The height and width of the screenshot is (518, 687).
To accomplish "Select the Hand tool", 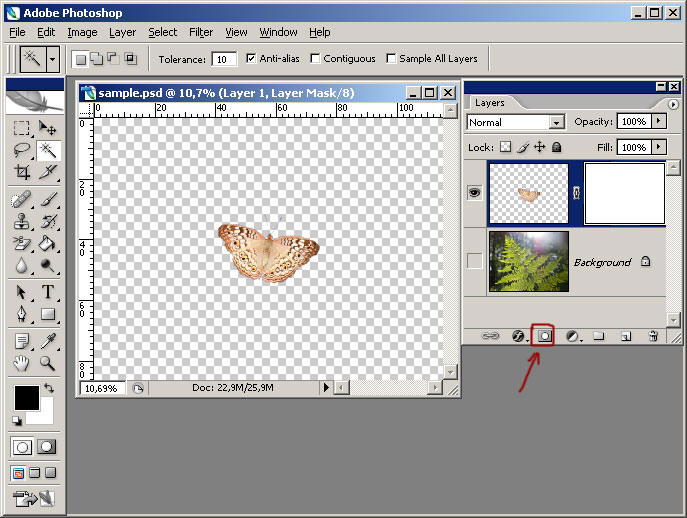I will (x=21, y=362).
